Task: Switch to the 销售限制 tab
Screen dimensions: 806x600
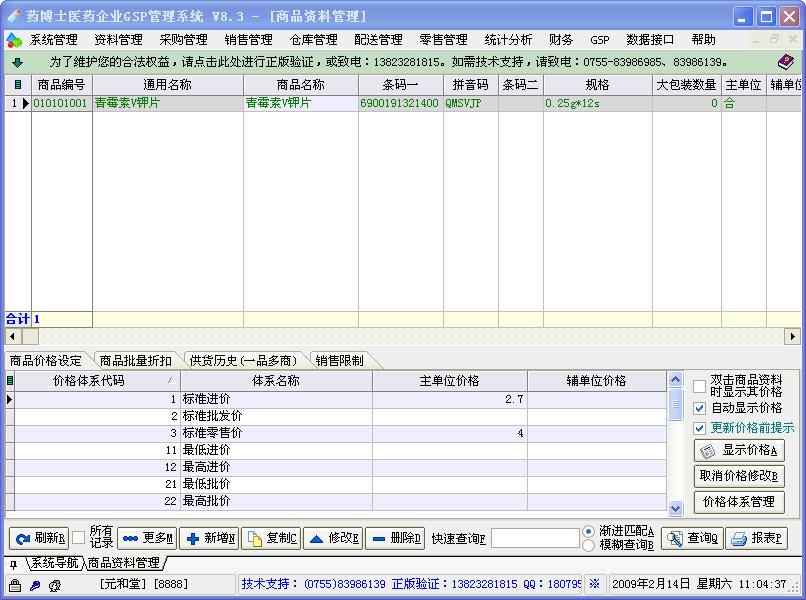Action: pyautogui.click(x=340, y=361)
